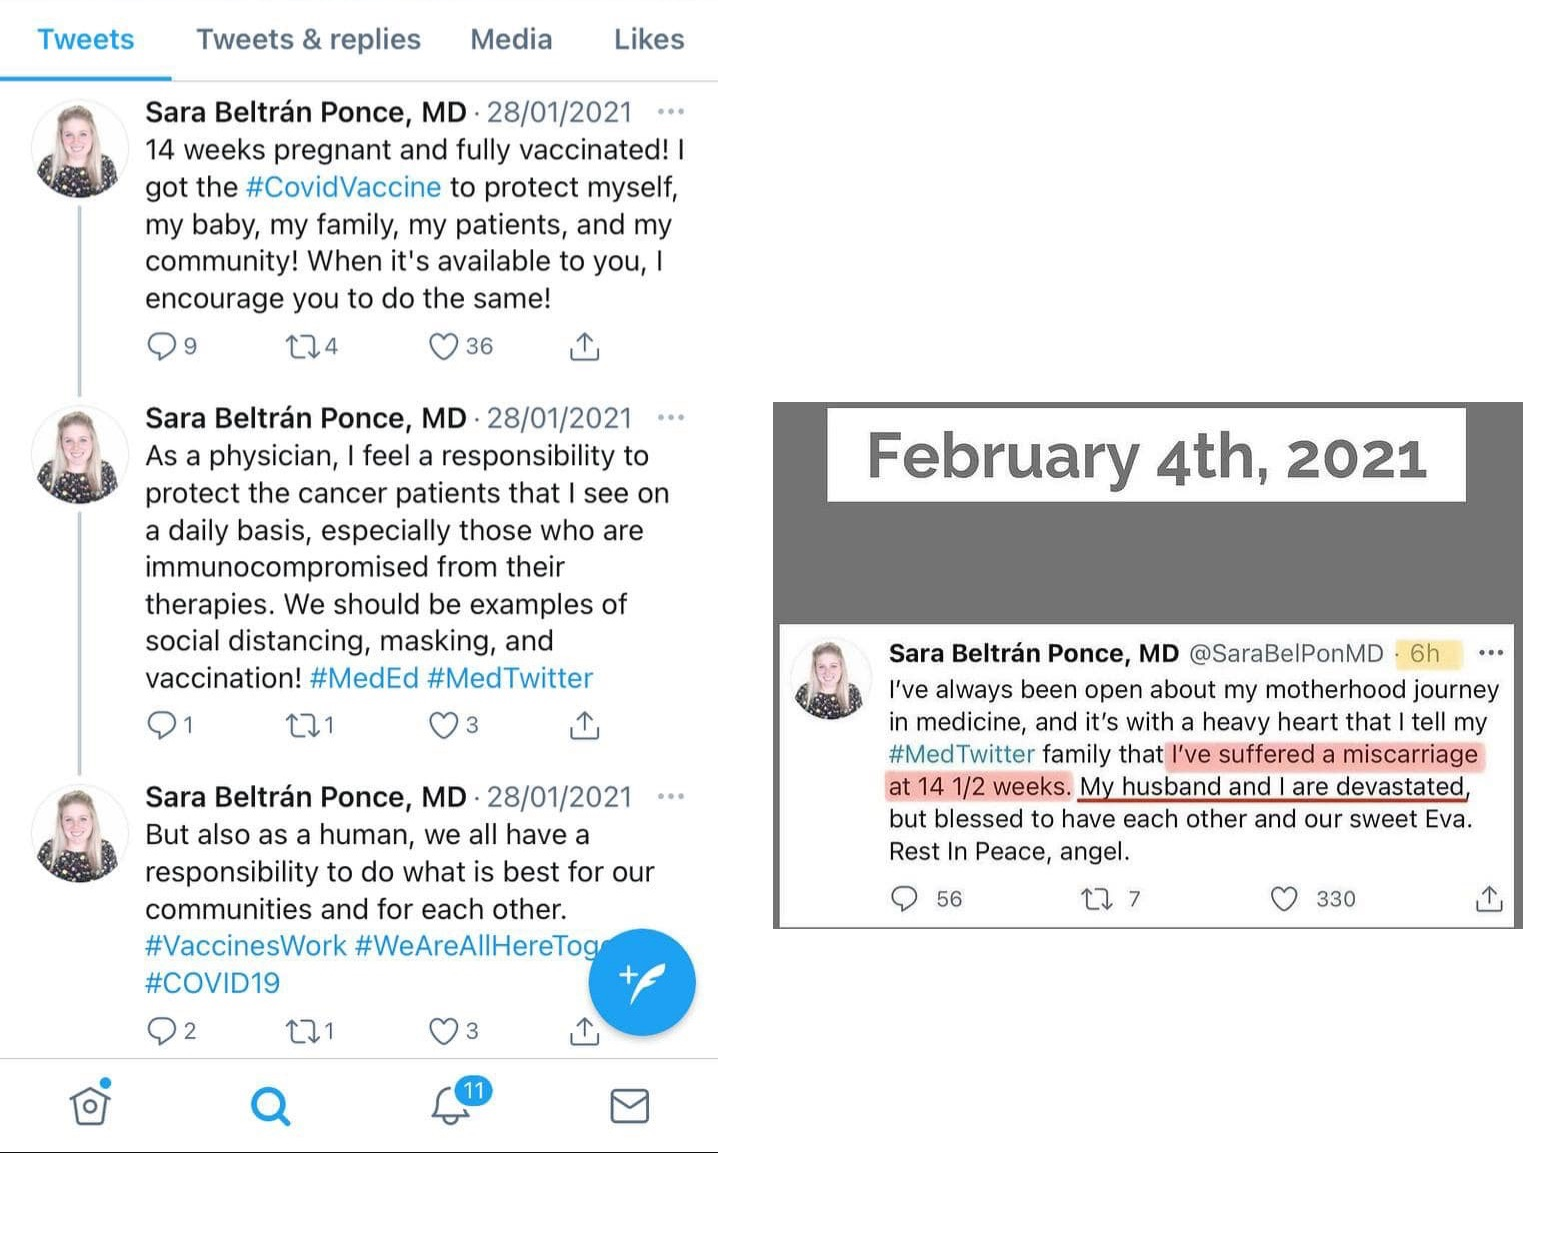Switch to the Media tab
1562x1238 pixels.
click(511, 39)
